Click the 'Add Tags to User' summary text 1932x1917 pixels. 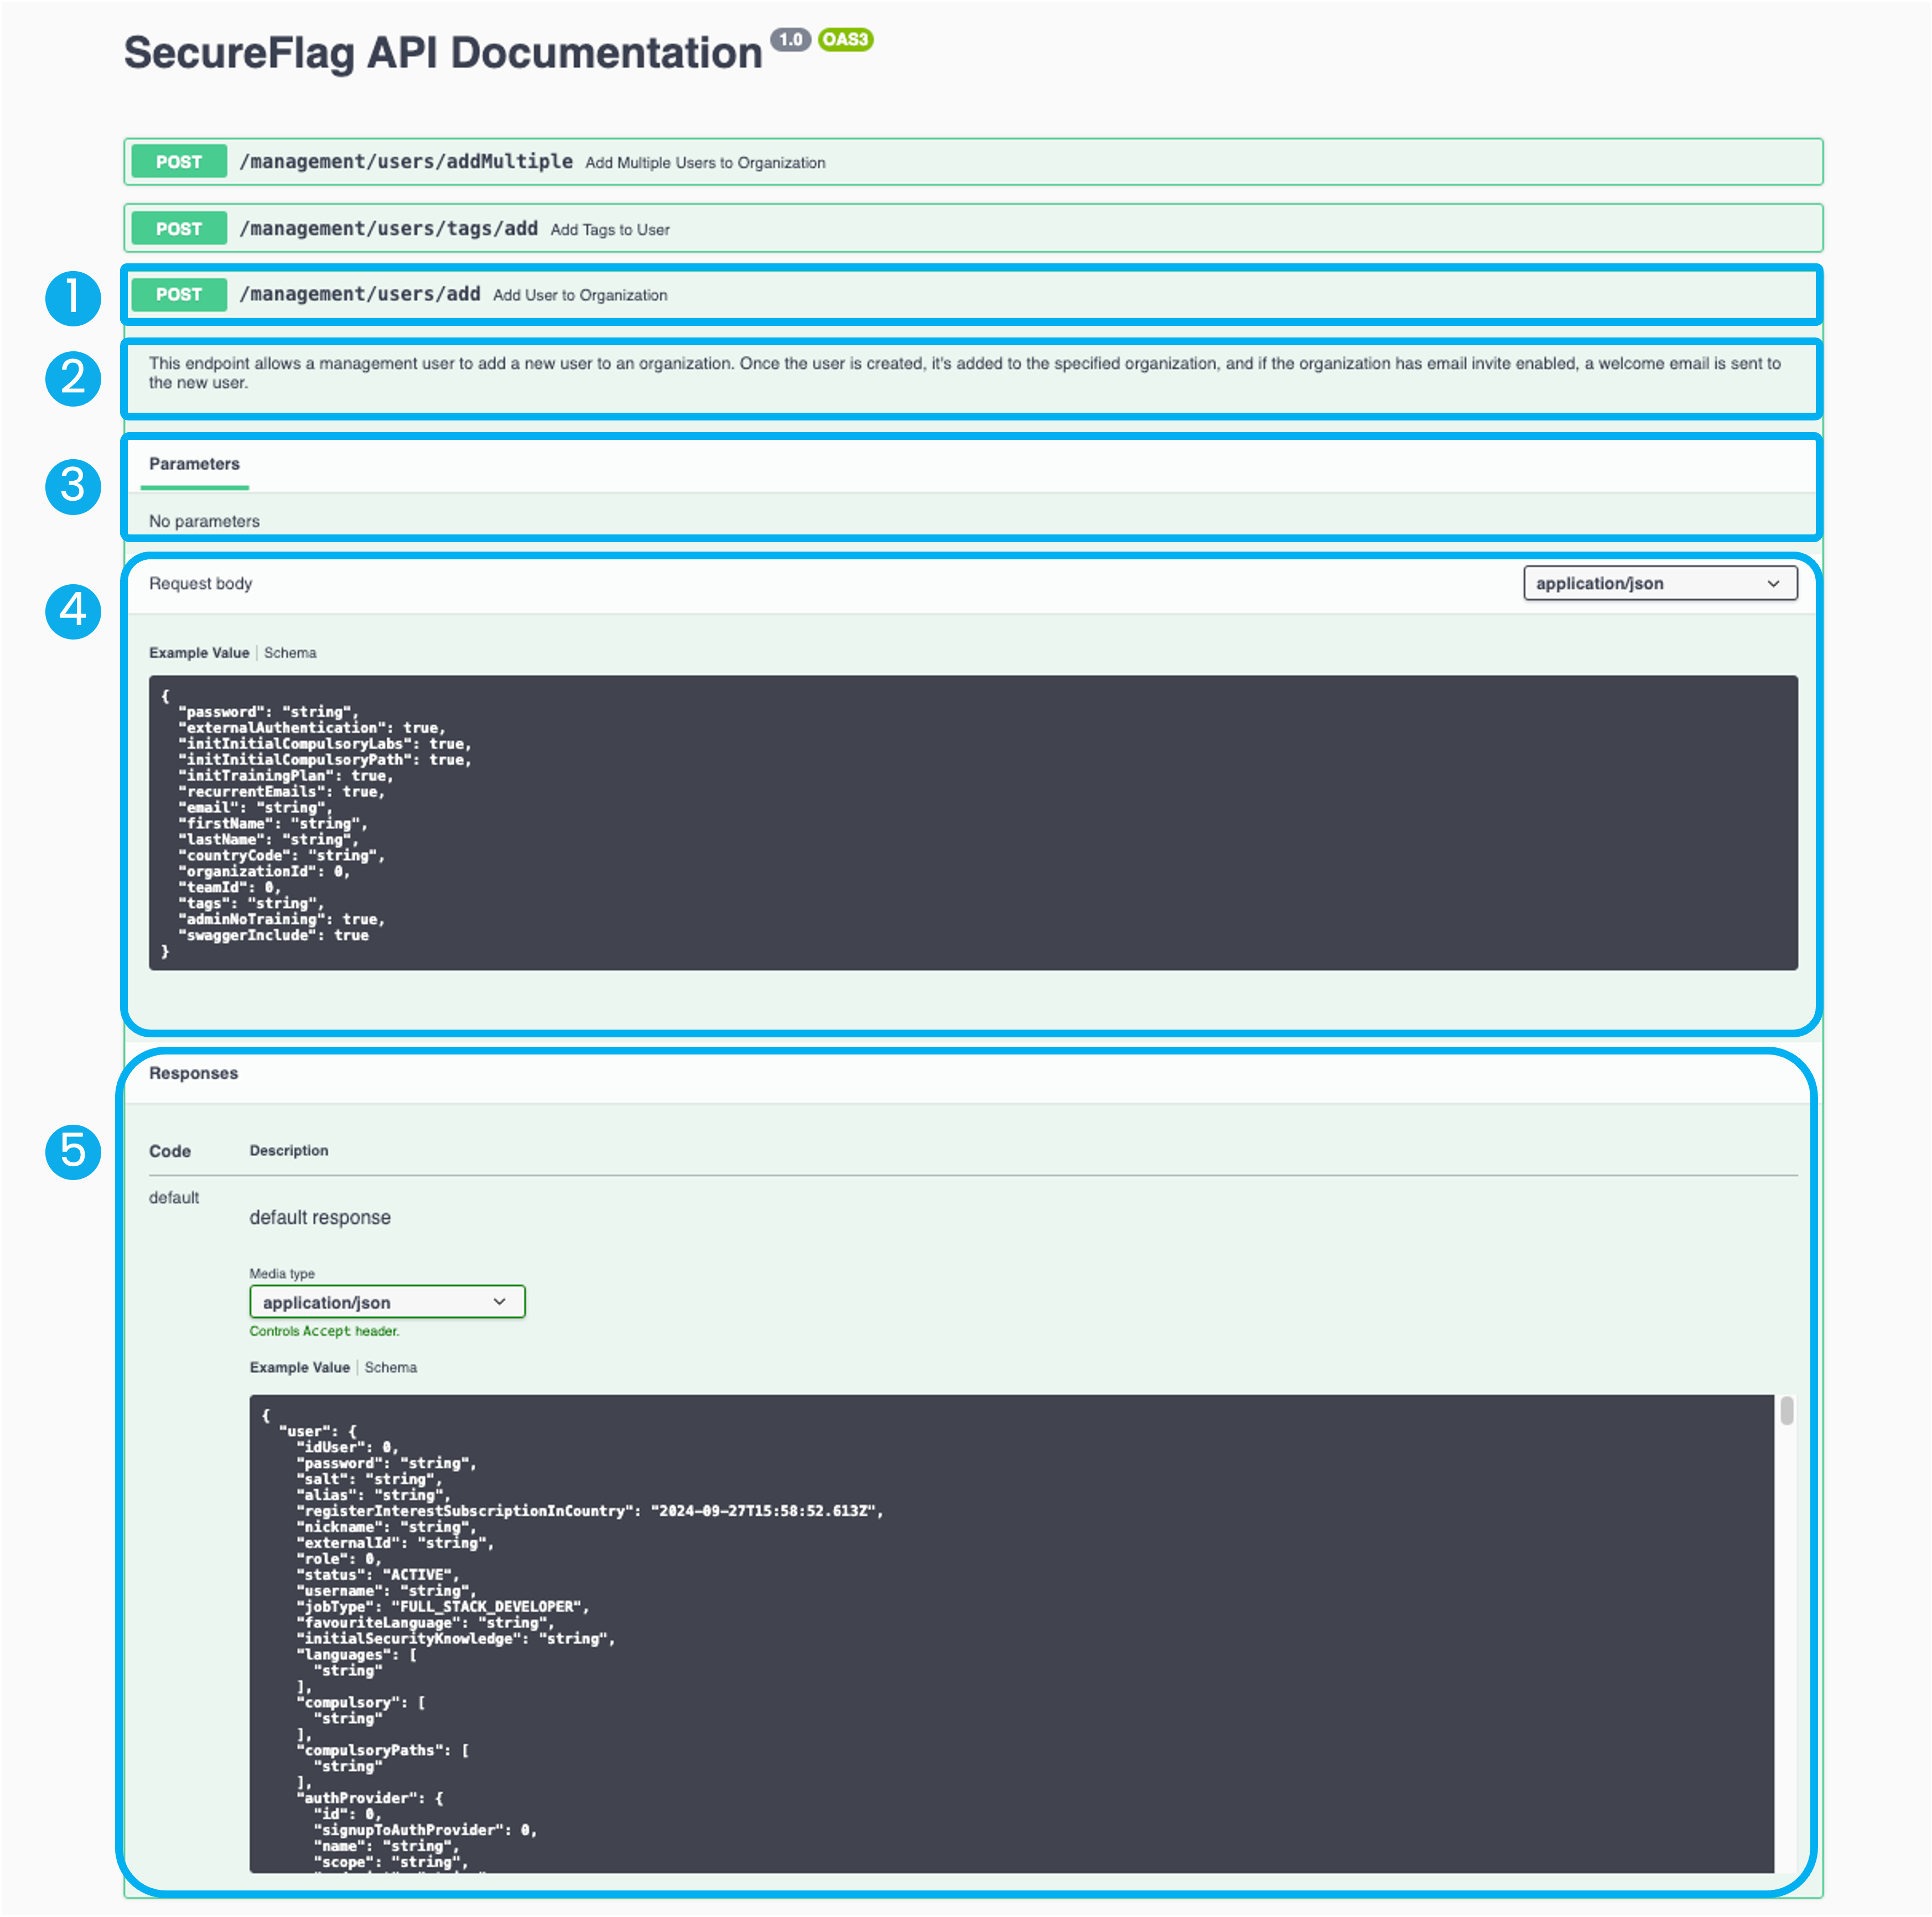(610, 230)
